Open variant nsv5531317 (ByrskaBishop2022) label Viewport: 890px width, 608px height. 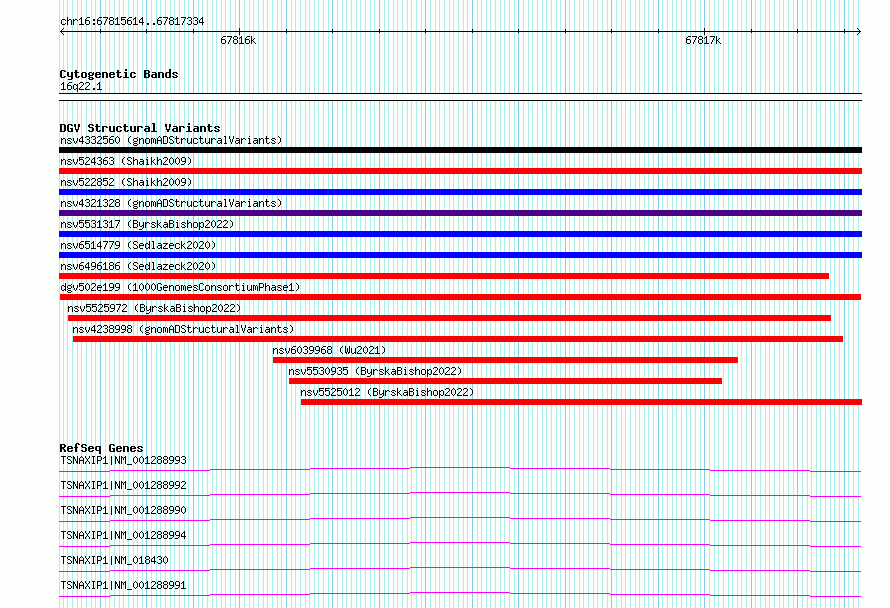[x=147, y=224]
